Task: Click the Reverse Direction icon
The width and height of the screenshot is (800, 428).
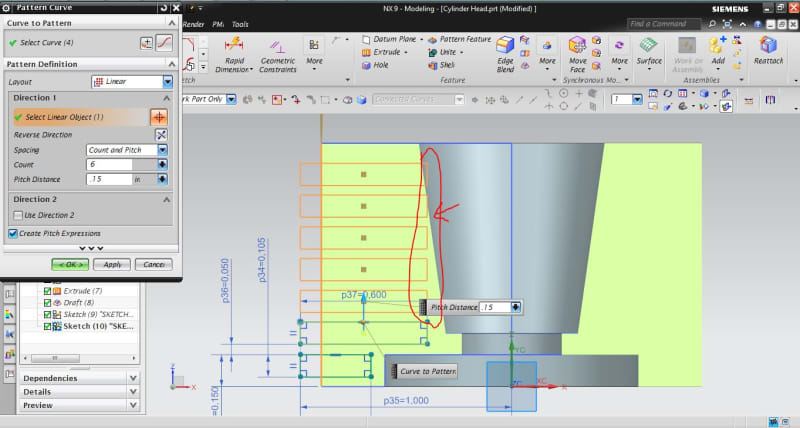Action: 161,135
